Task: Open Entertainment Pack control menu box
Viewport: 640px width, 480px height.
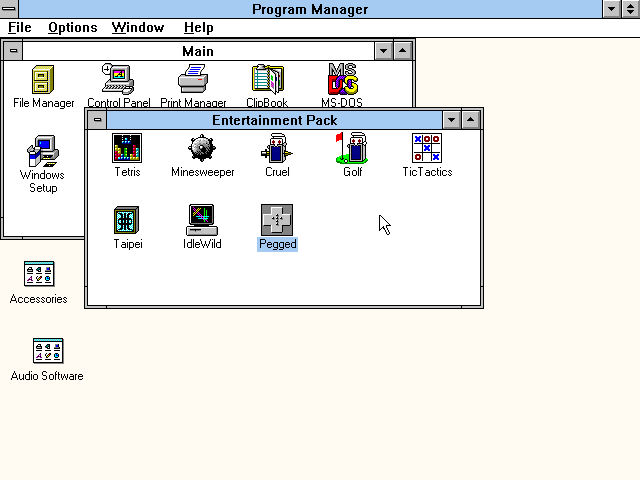Action: (98, 120)
